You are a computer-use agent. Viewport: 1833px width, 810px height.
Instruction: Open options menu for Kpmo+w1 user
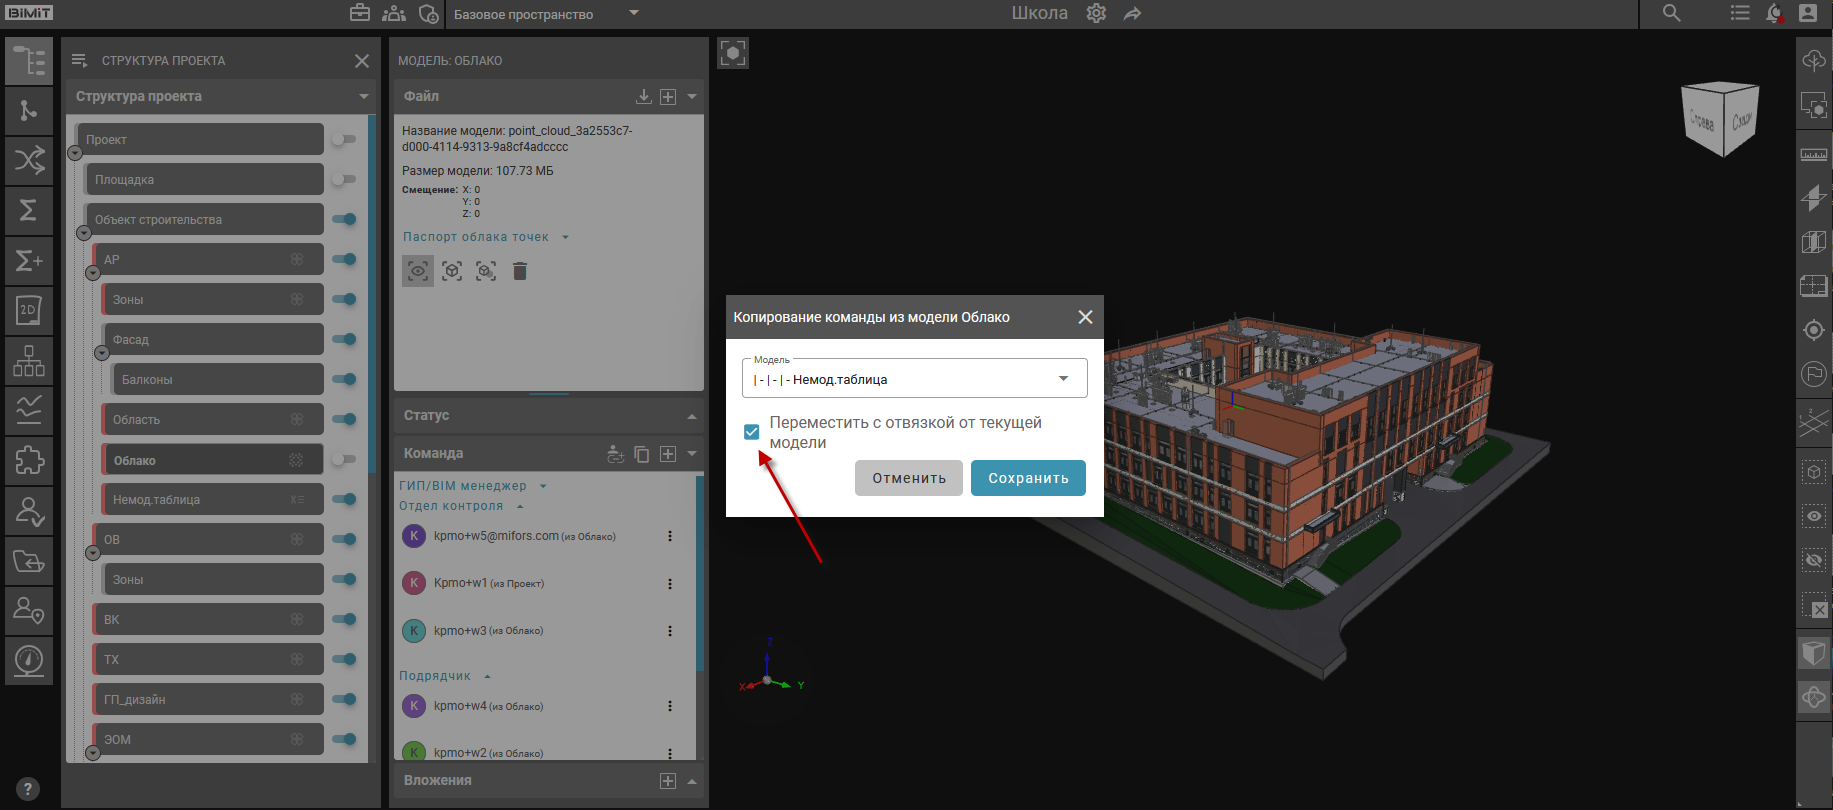click(670, 584)
